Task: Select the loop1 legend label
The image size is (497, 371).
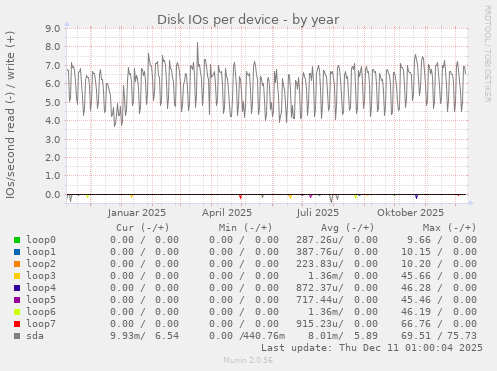Action: click(41, 252)
